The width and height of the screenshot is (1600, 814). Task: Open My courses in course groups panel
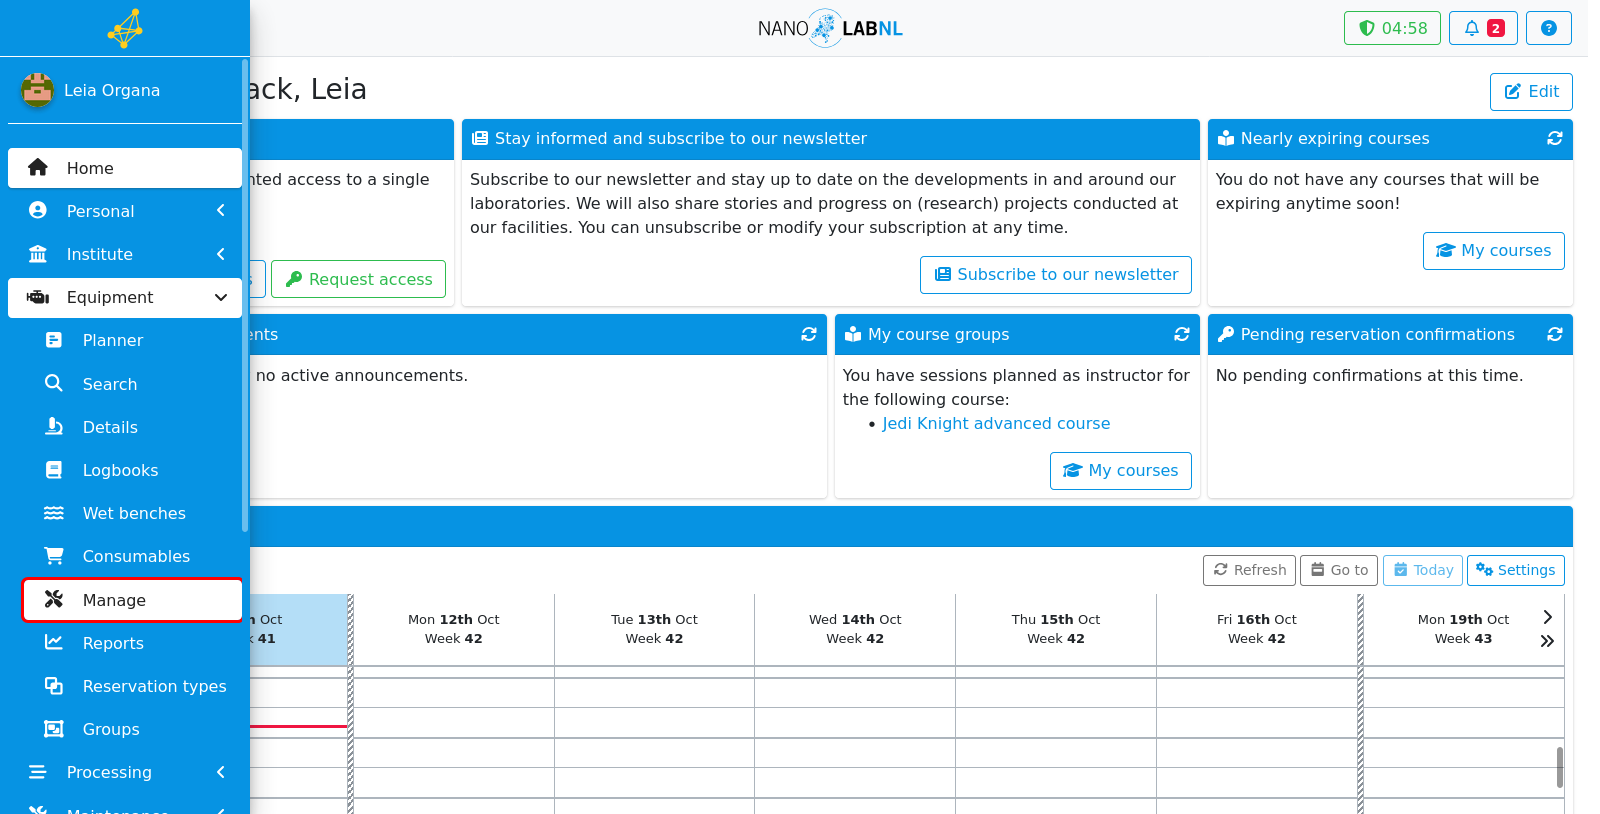1121,471
